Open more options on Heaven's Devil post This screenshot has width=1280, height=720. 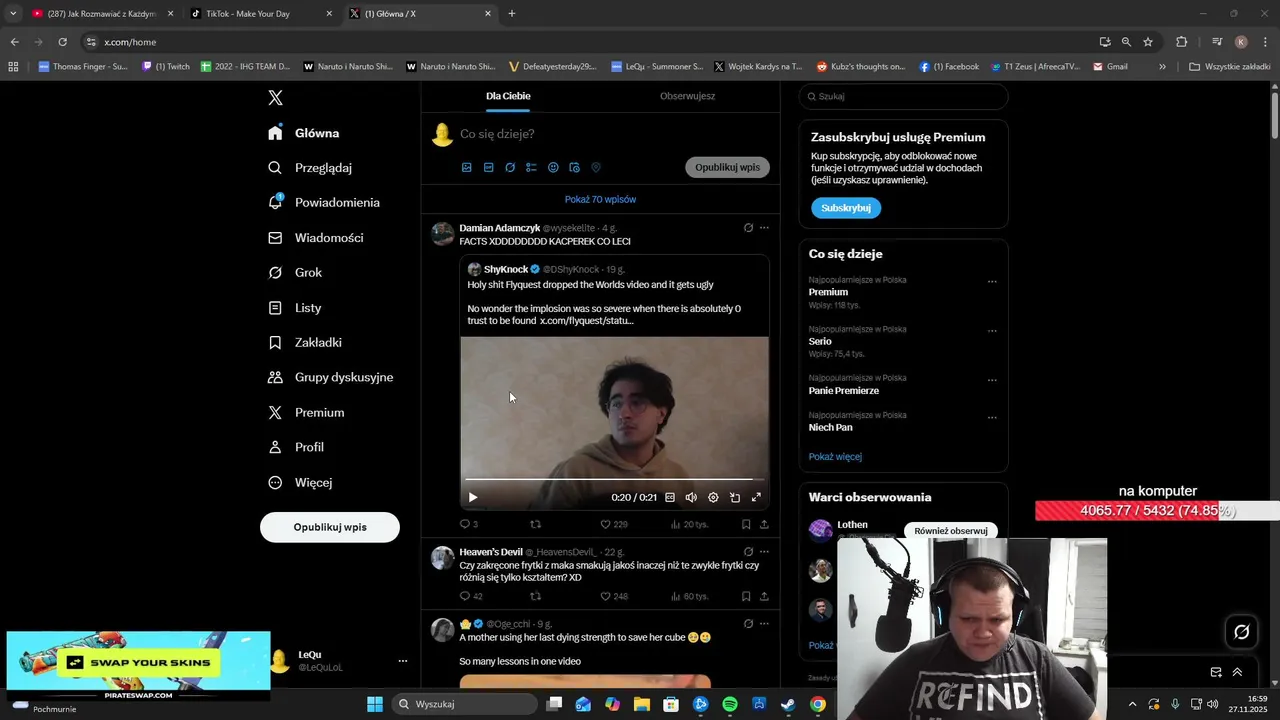click(764, 551)
